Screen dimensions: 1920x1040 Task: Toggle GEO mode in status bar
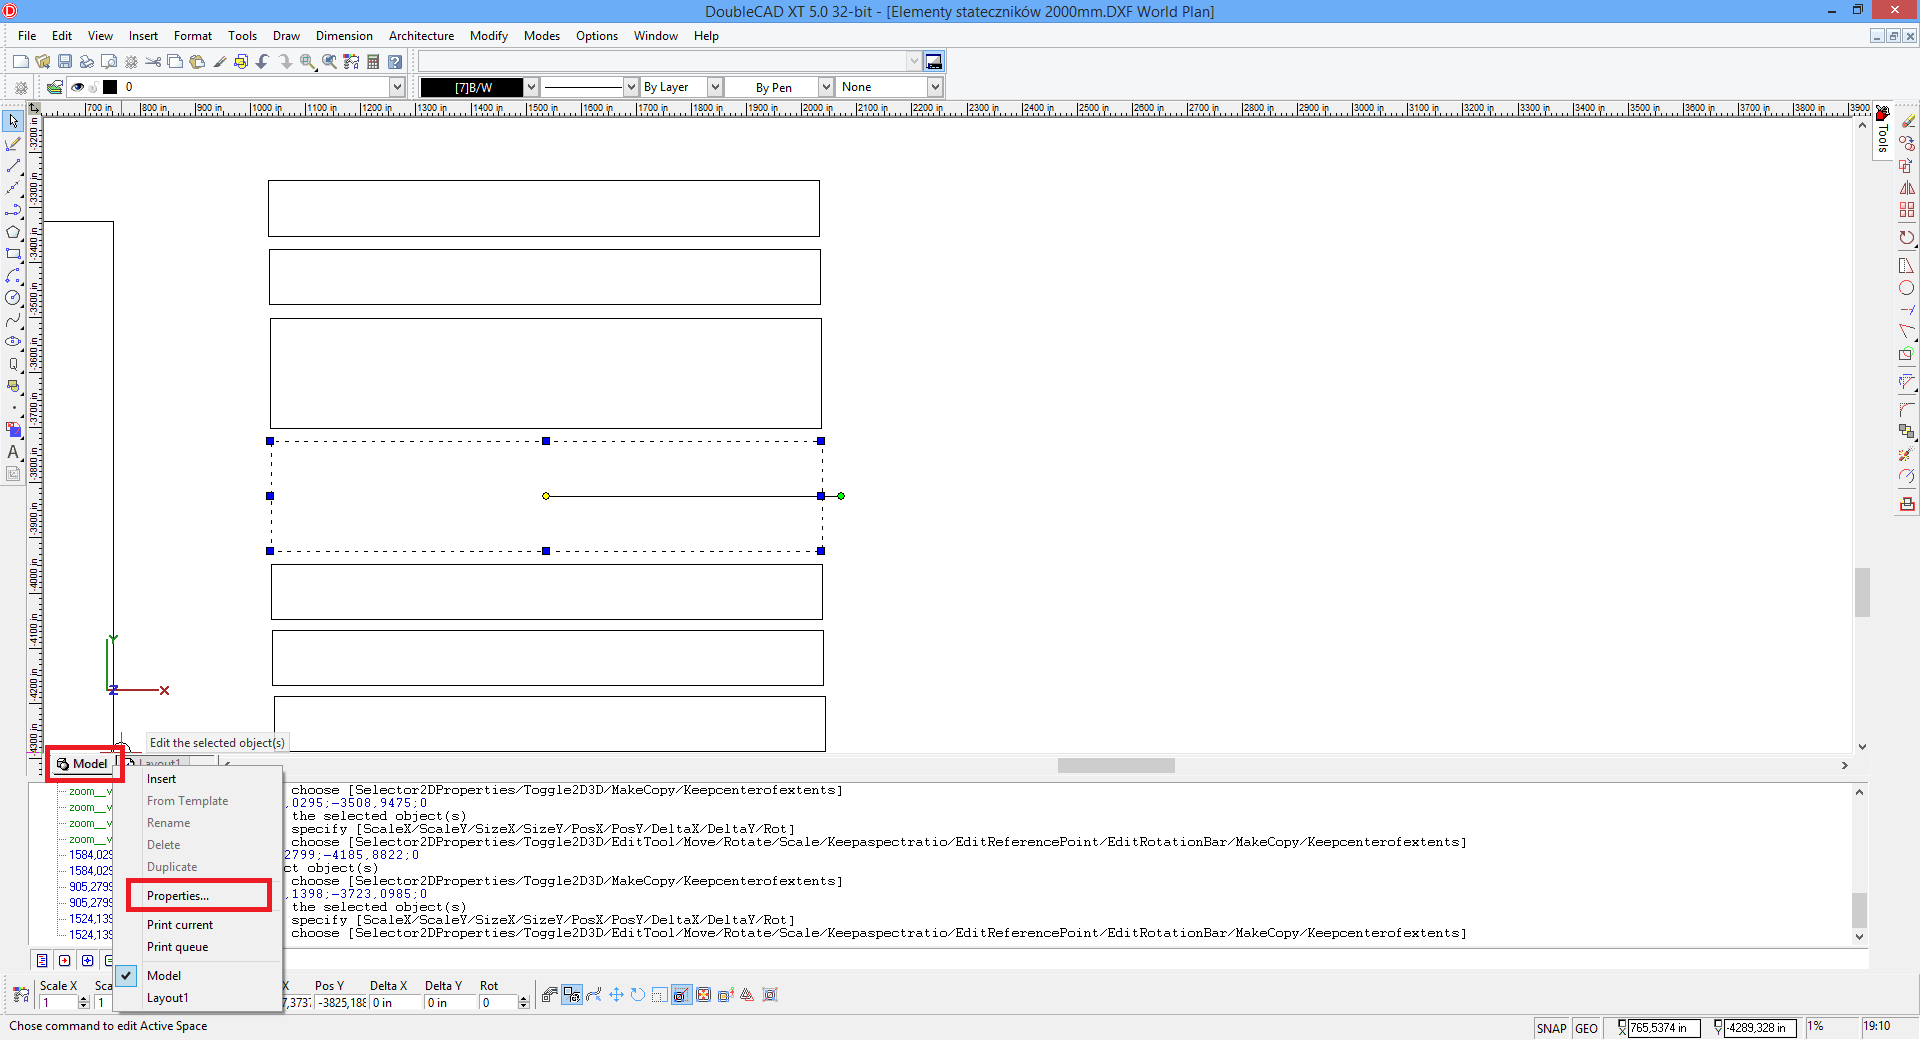[1586, 1028]
